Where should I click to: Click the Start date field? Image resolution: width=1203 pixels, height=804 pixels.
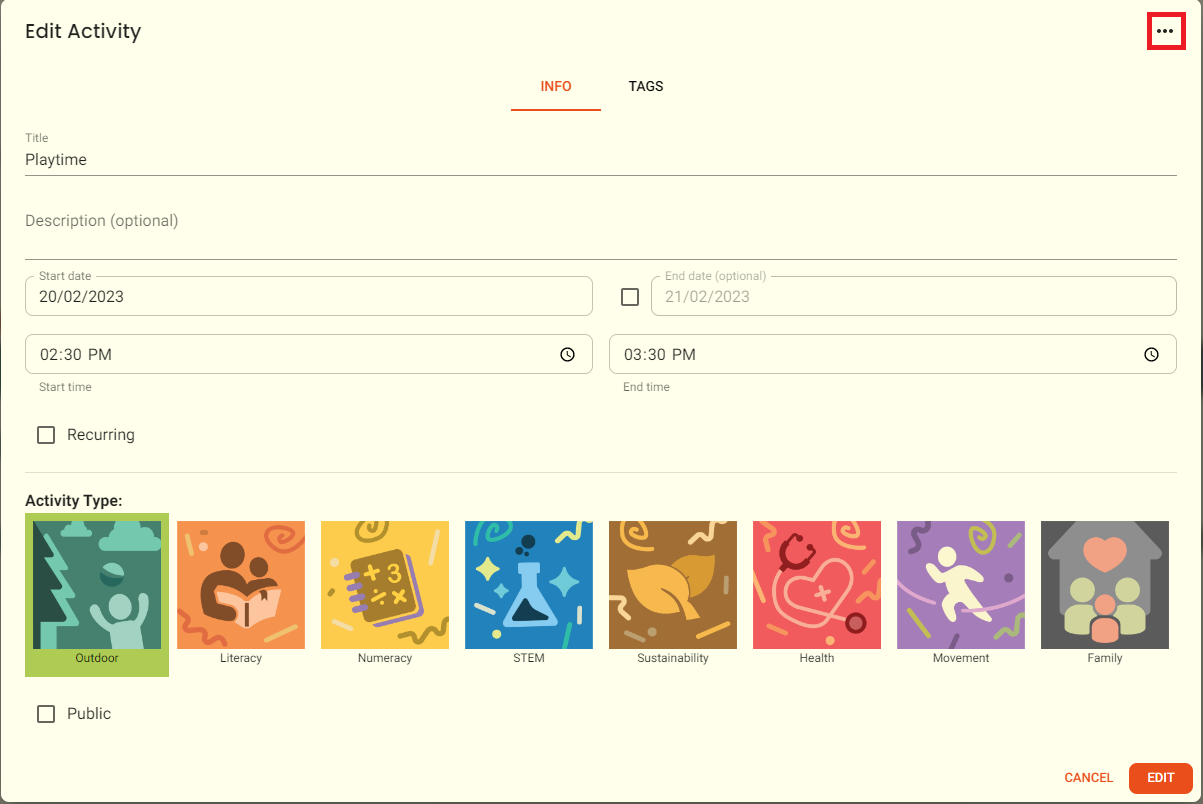tap(309, 296)
